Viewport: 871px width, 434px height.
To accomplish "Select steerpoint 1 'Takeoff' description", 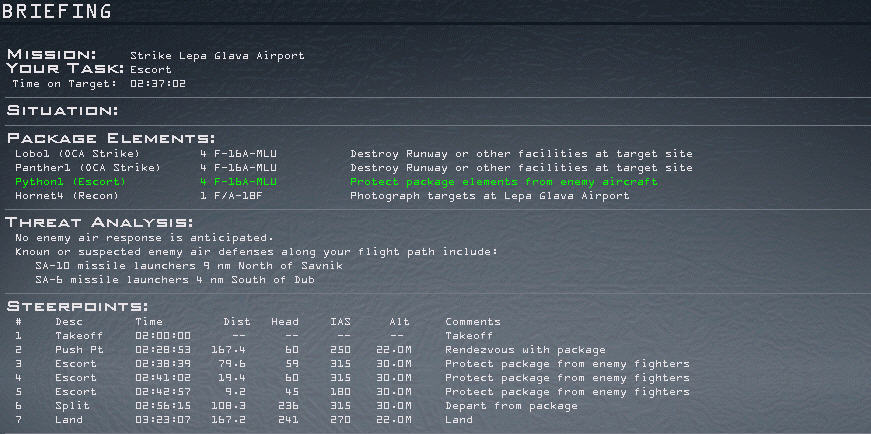I will point(79,336).
